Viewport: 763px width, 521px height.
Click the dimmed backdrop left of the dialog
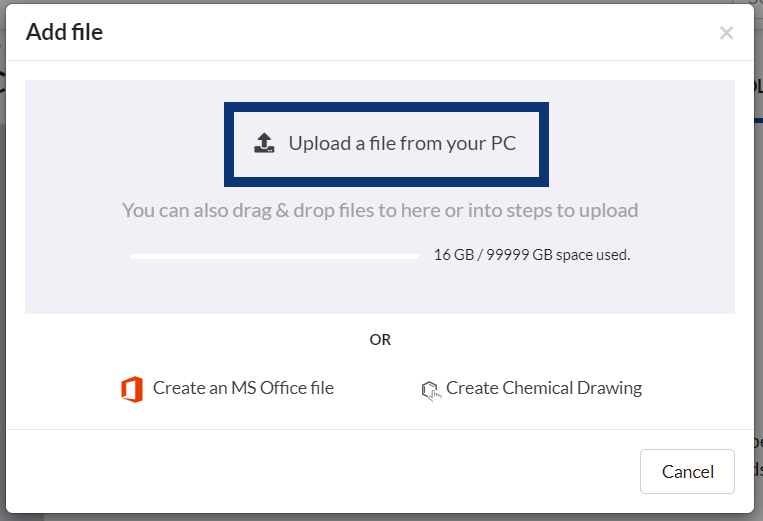(x=3, y=300)
